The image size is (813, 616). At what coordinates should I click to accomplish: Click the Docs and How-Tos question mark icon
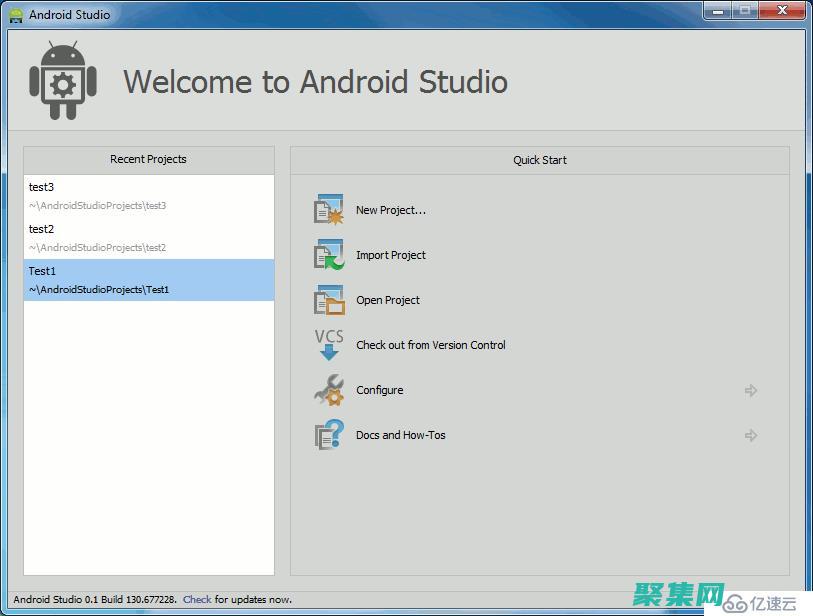tap(329, 435)
